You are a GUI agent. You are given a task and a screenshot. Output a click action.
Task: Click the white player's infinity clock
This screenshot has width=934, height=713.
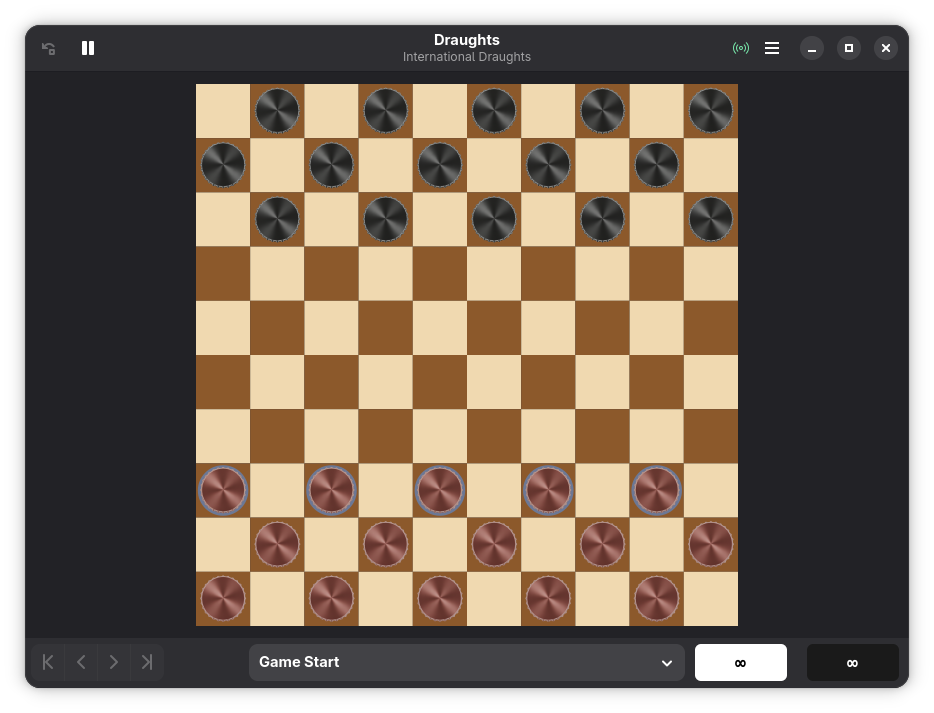(740, 662)
